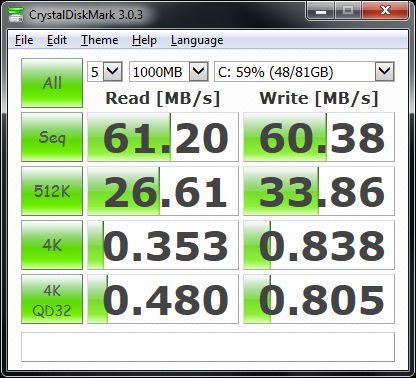Click the 512K read result 26.61
Image resolution: width=416 pixels, height=378 pixels.
pyautogui.click(x=163, y=191)
